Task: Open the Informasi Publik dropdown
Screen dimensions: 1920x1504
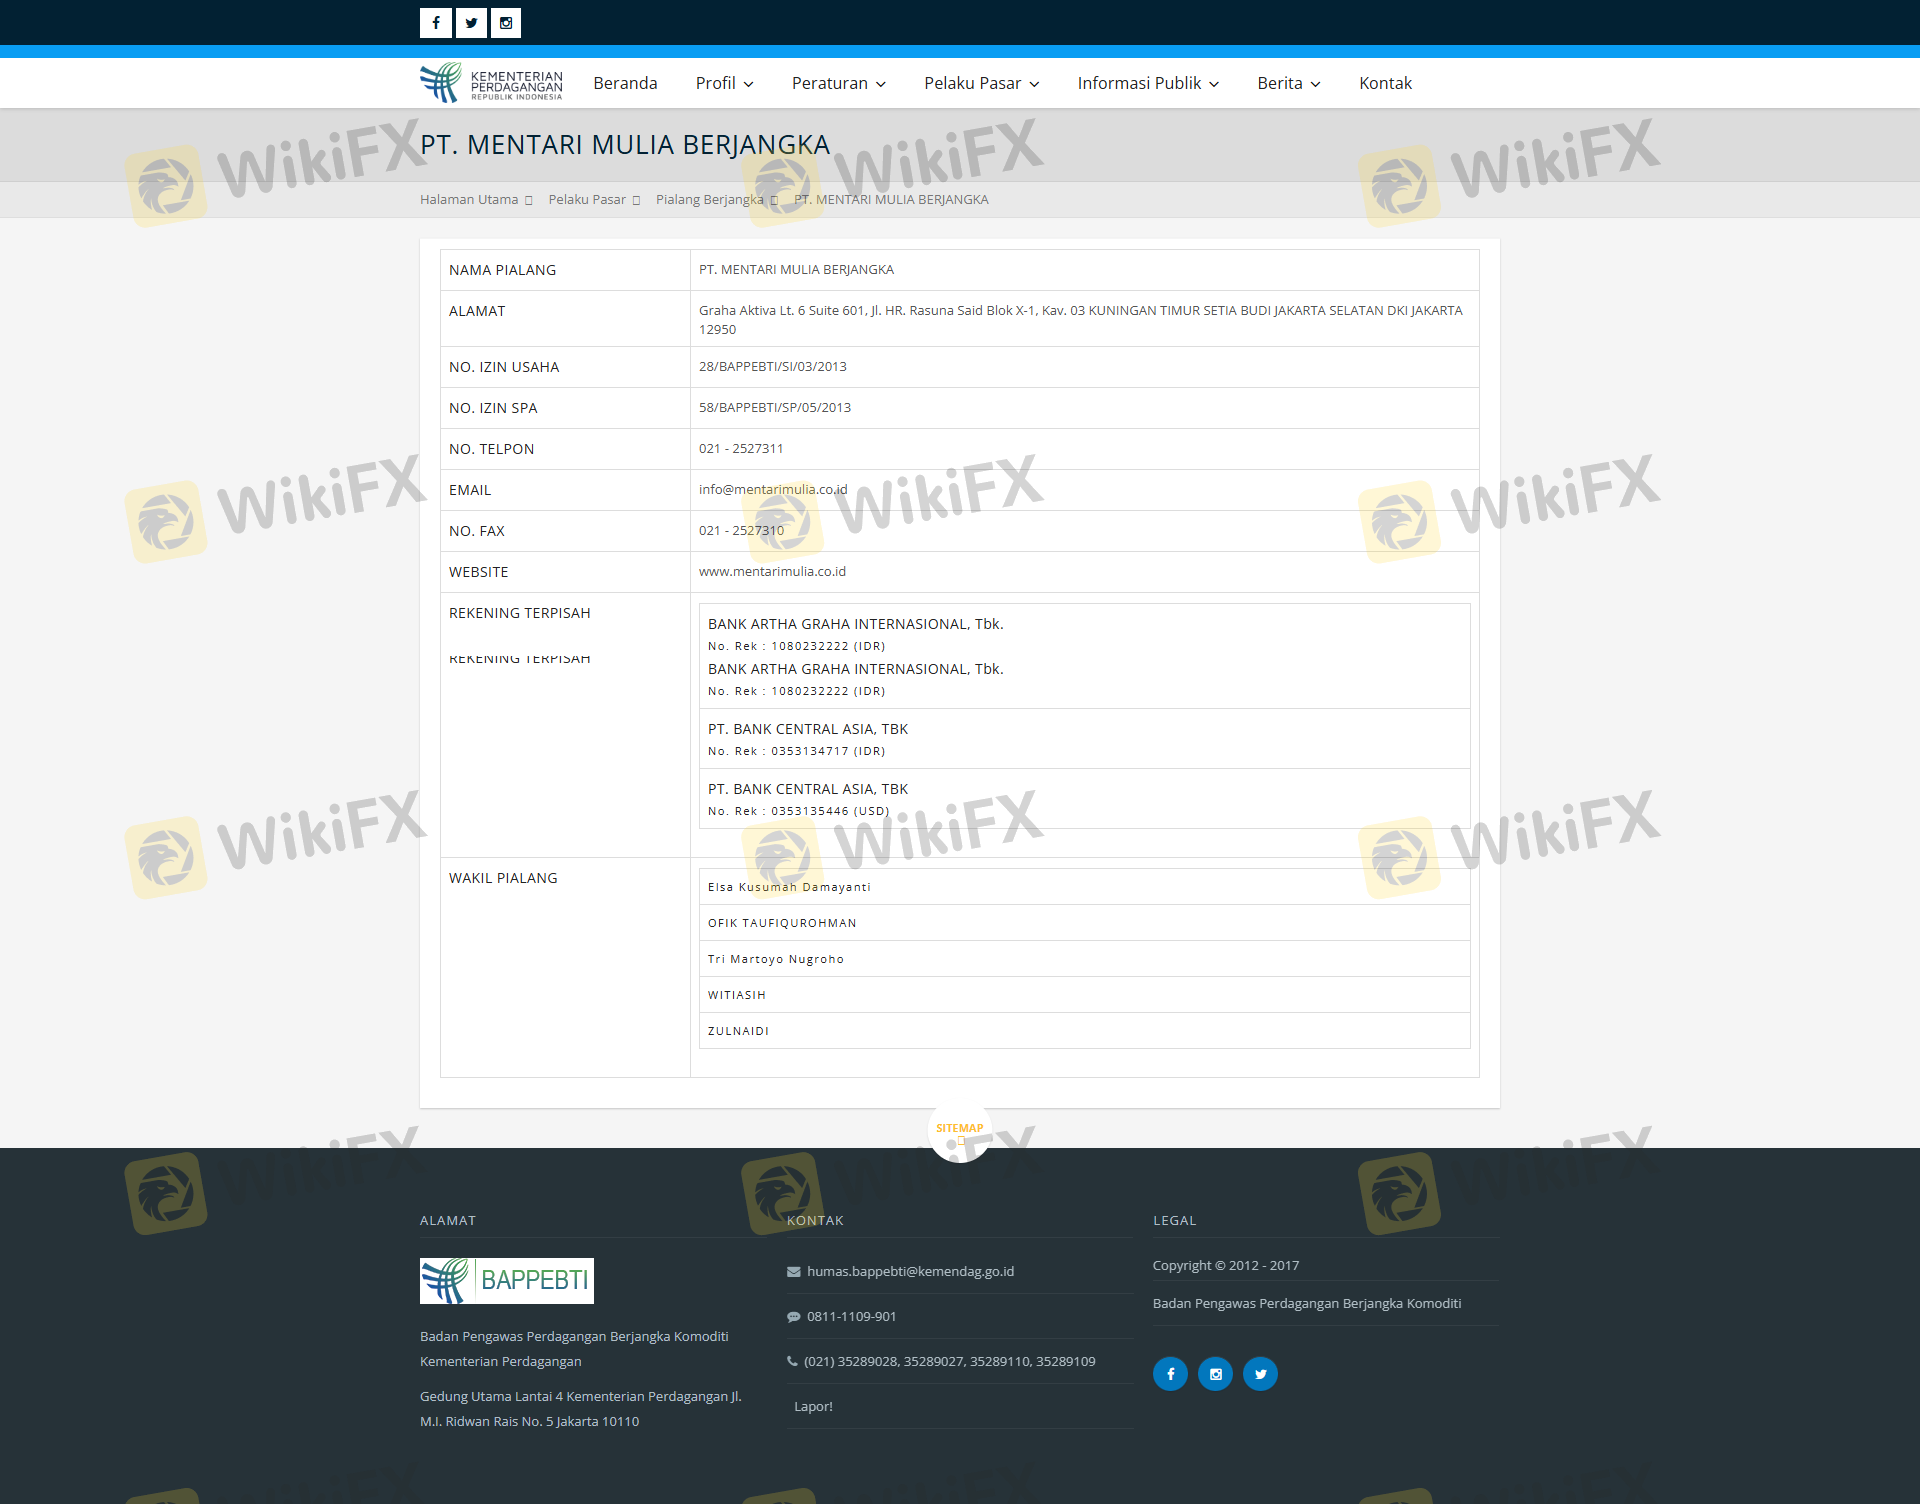Action: [x=1147, y=83]
